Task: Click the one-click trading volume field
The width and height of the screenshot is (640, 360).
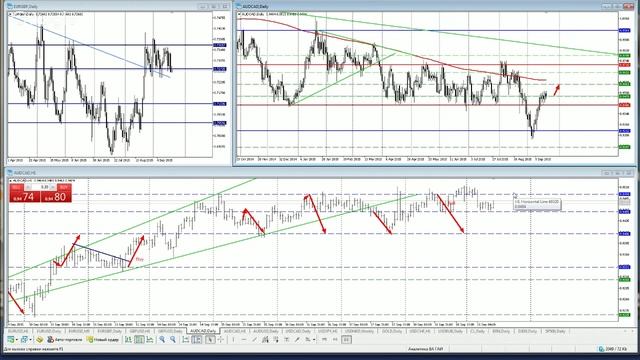Action: [41, 187]
